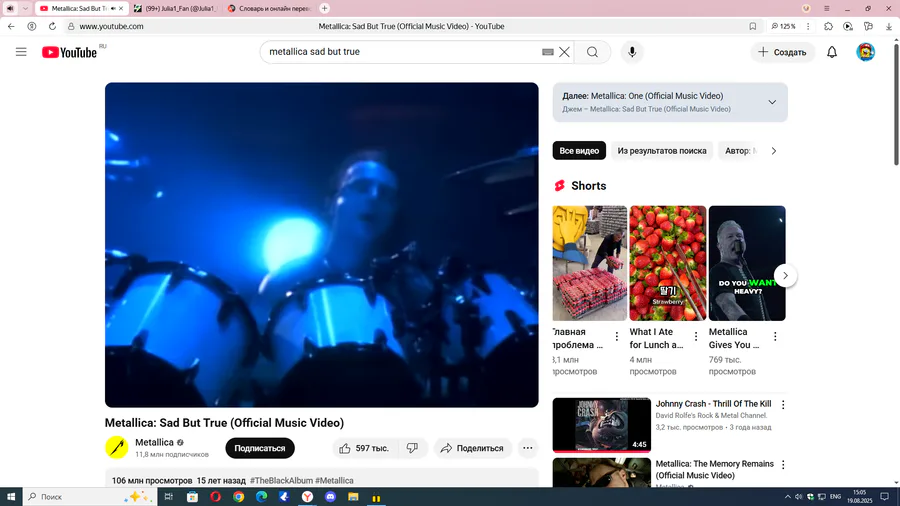Open the YouTube guide hamburger menu

pyautogui.click(x=21, y=52)
